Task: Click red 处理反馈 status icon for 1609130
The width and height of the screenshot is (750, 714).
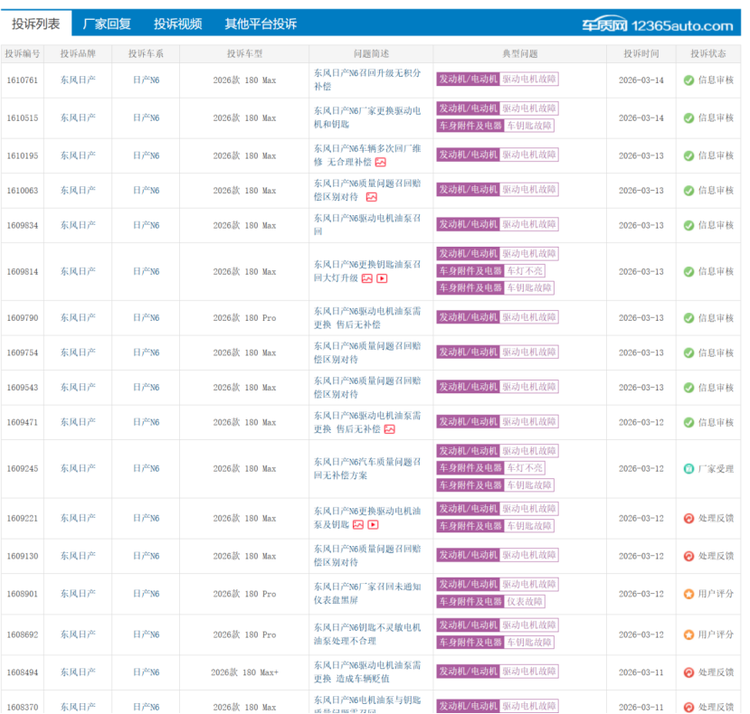Action: click(x=688, y=556)
